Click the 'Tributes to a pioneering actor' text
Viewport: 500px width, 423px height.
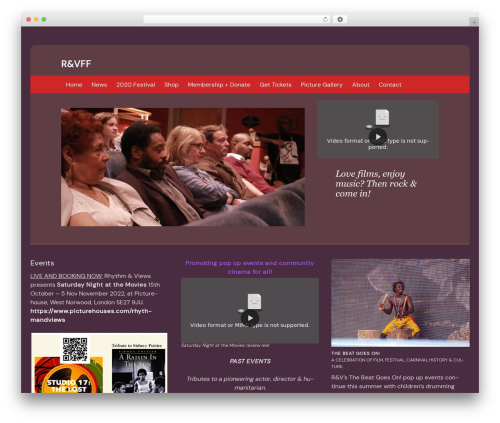[x=250, y=383]
